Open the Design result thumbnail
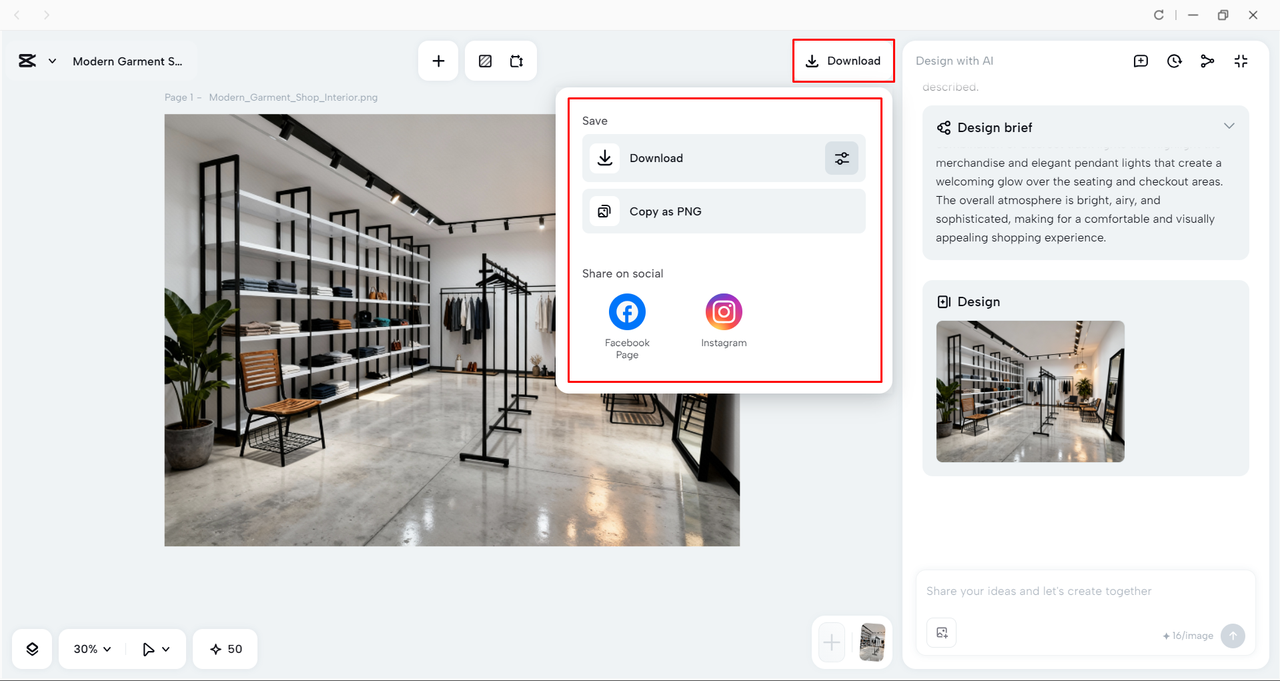1280x681 pixels. (1030, 391)
